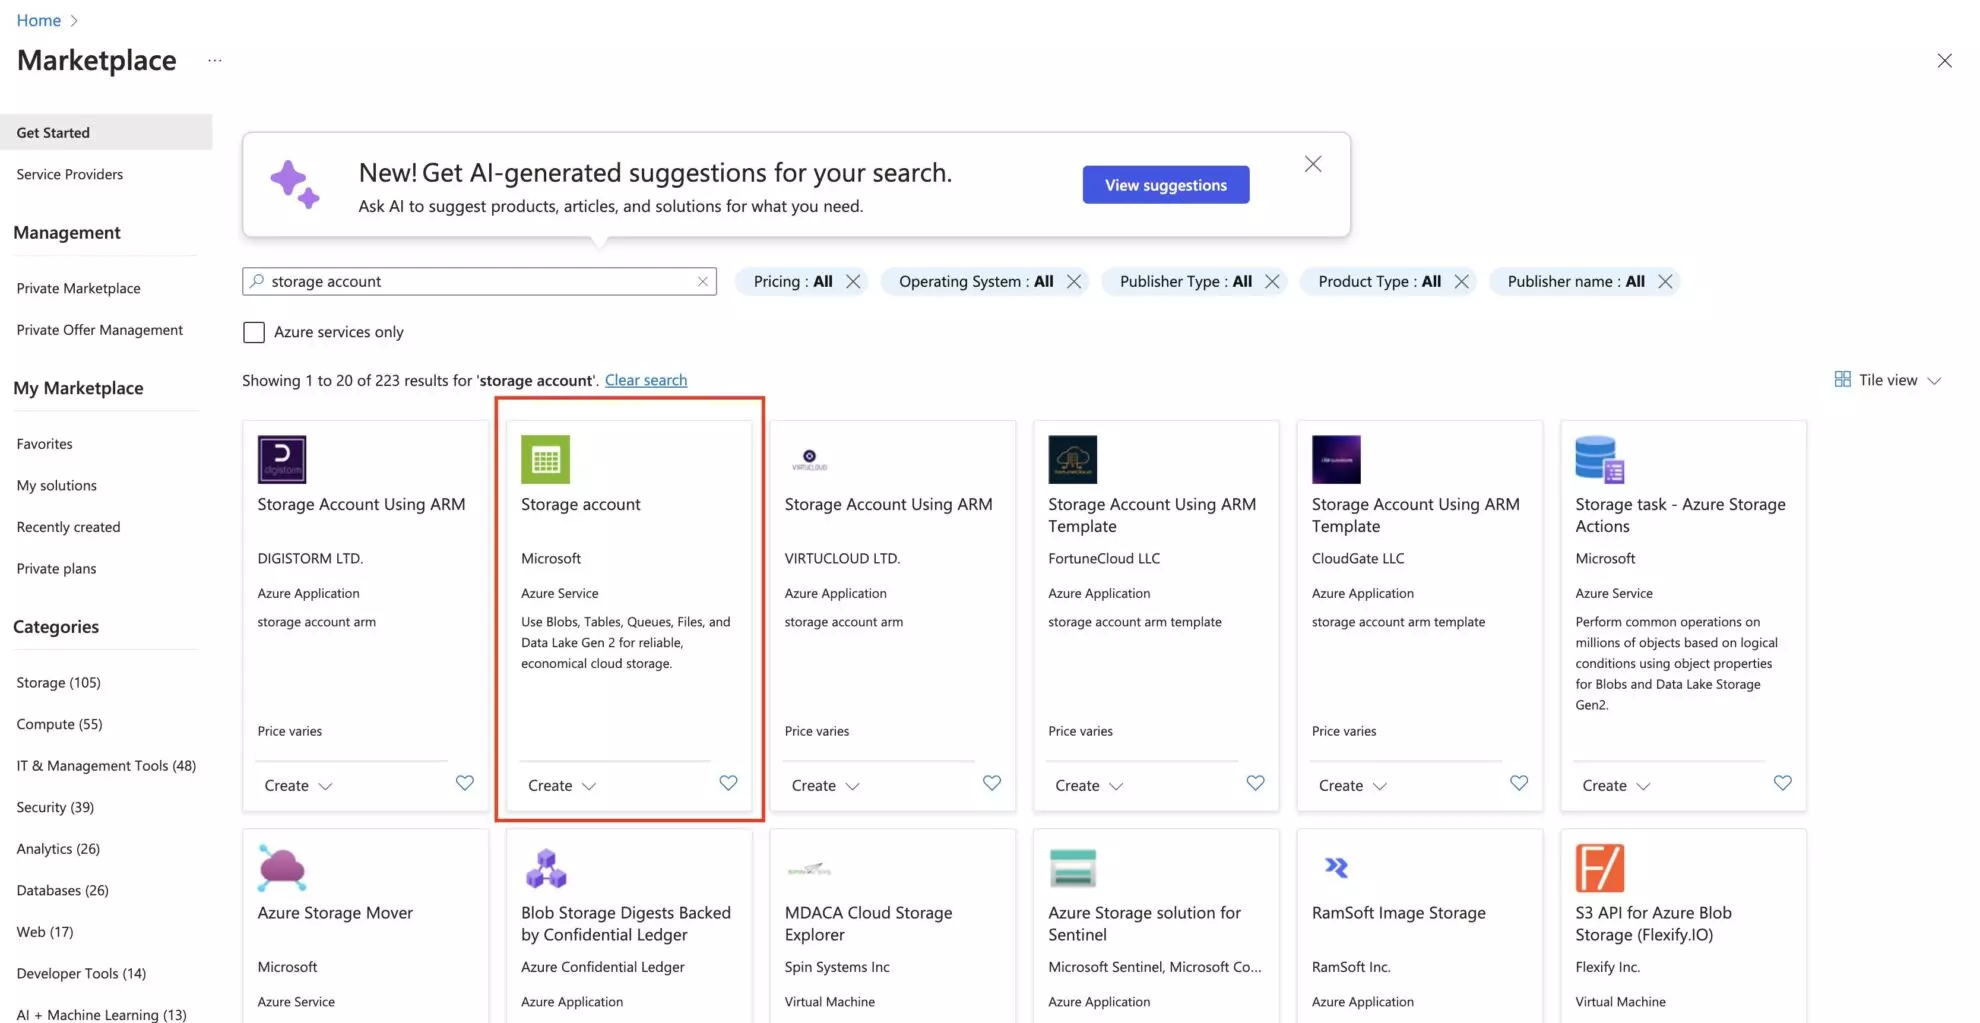This screenshot has height=1023, width=1980.
Task: Open the Tile view dropdown
Action: (x=1888, y=380)
